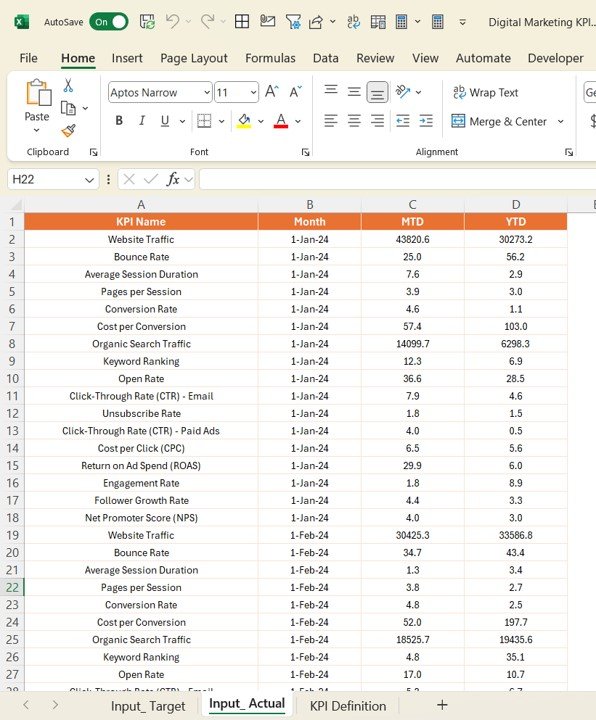Toggle Bold formatting
This screenshot has width=596, height=720.
pos(119,121)
